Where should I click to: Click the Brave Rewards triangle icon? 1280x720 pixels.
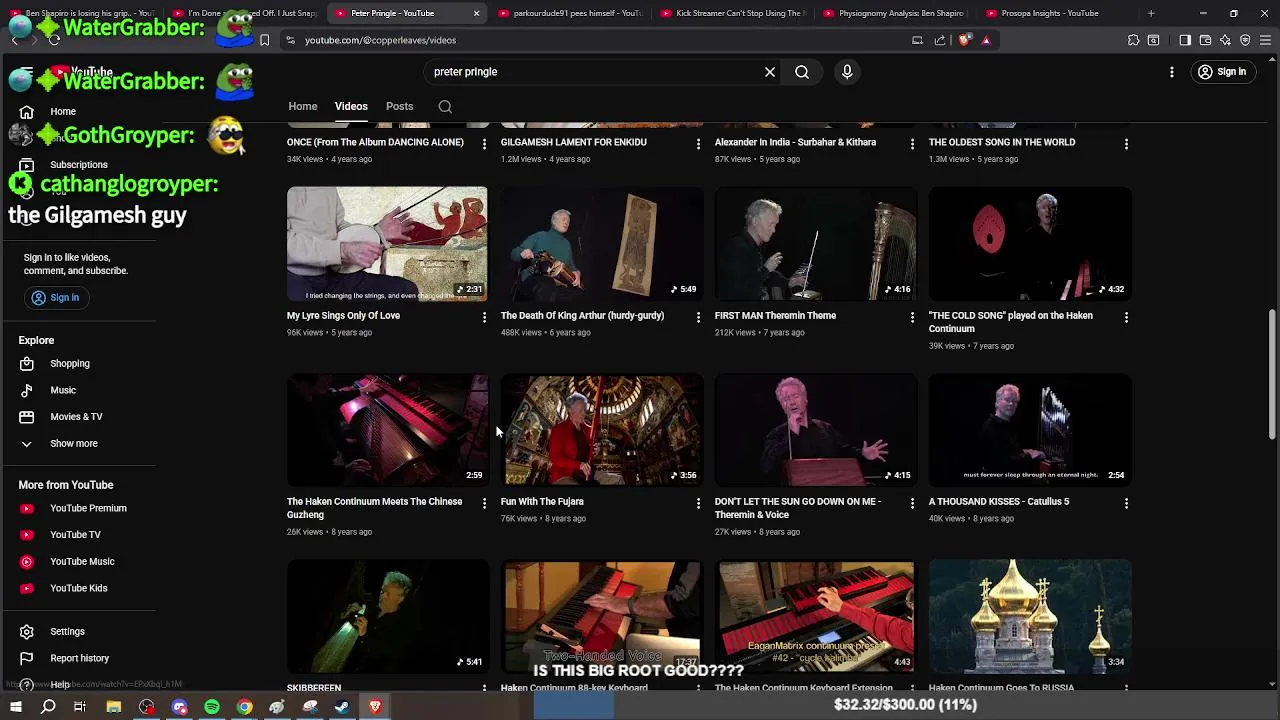coord(986,40)
